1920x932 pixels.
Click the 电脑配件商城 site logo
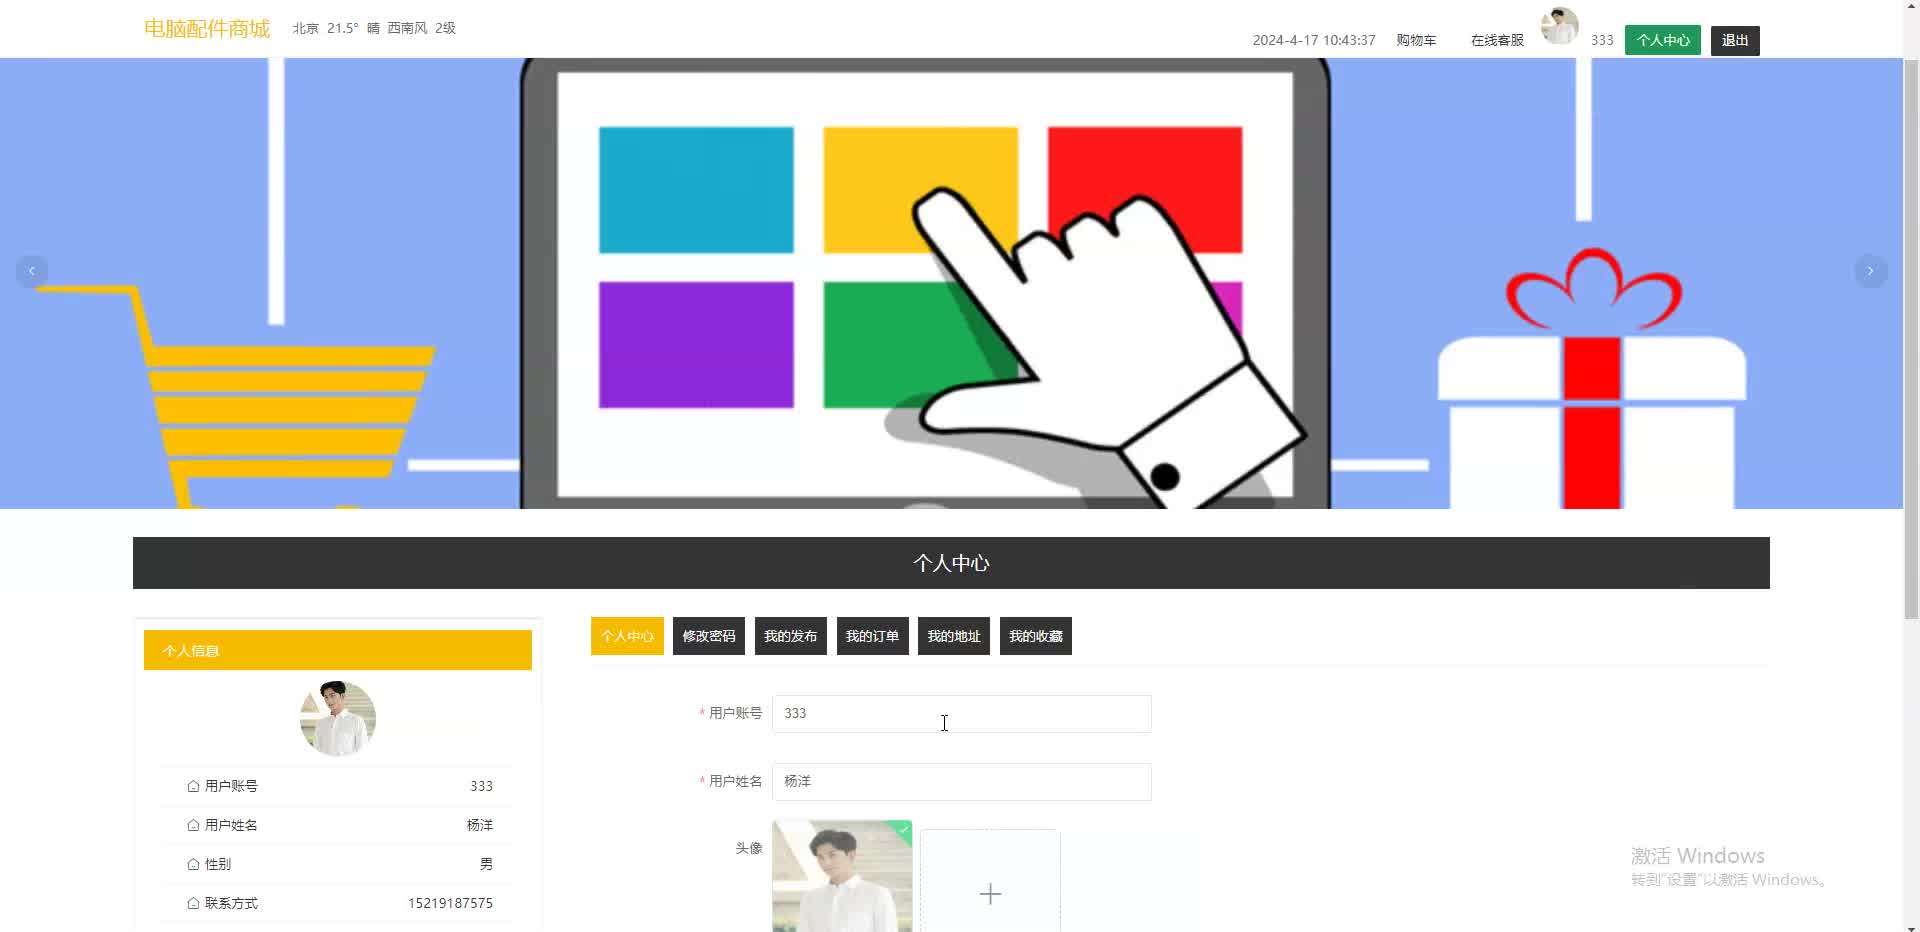[x=207, y=28]
